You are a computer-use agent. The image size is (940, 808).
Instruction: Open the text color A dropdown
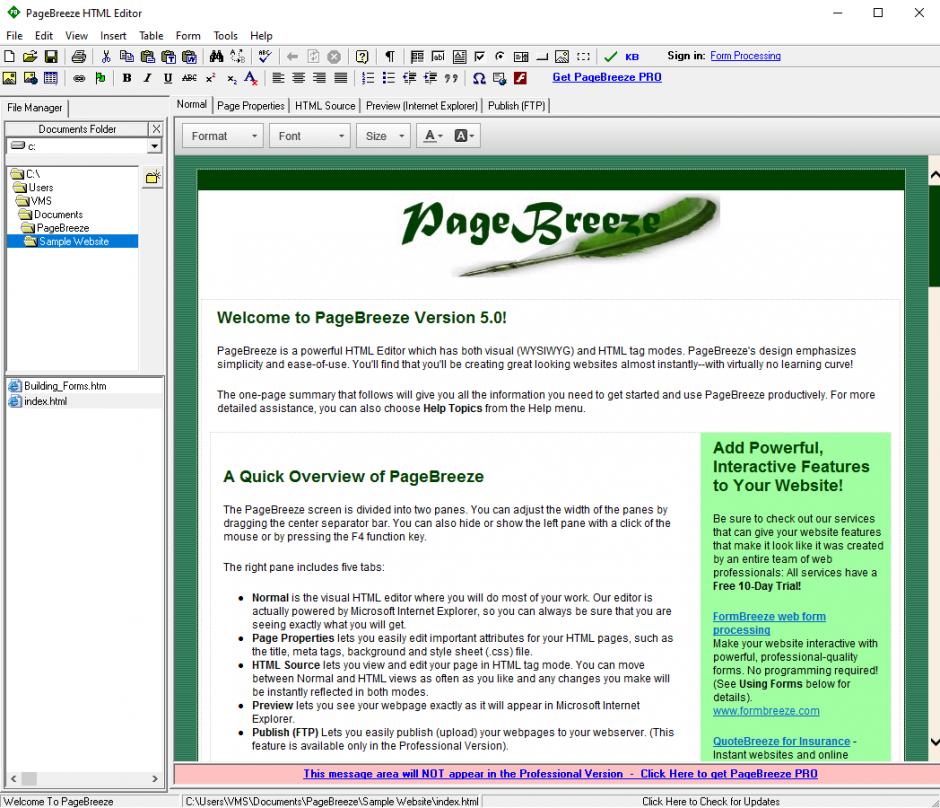(433, 136)
